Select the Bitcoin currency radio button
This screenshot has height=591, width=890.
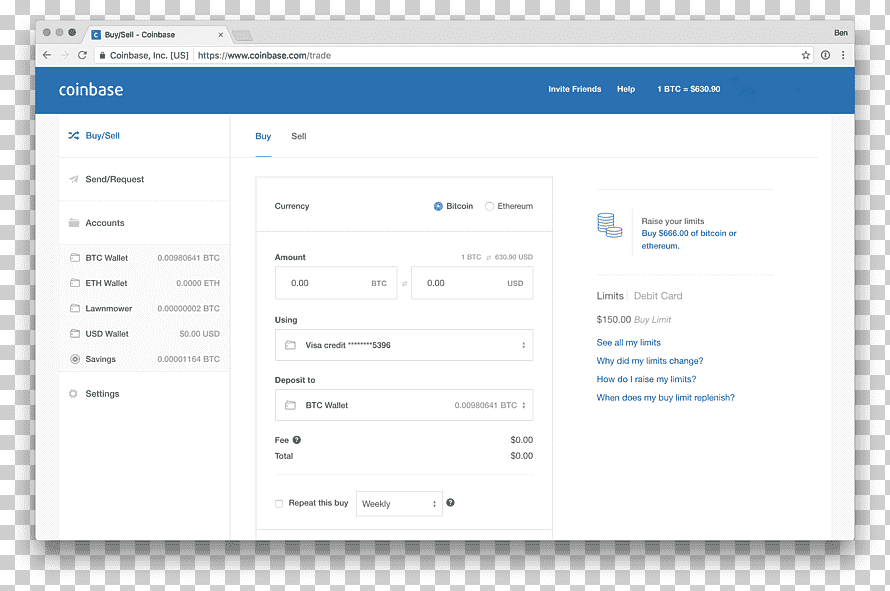point(438,206)
